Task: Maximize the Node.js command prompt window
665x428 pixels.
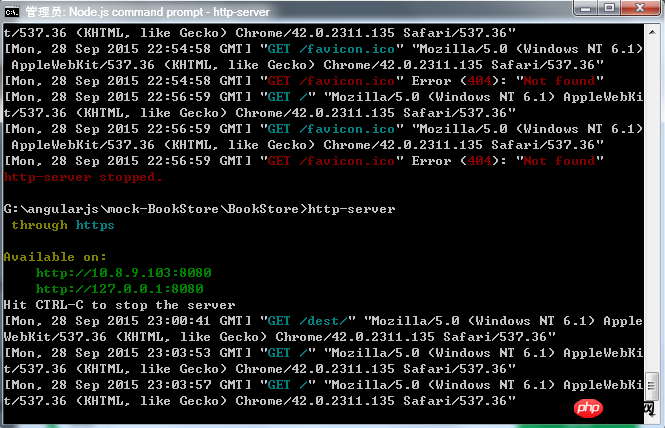Action: (x=609, y=8)
